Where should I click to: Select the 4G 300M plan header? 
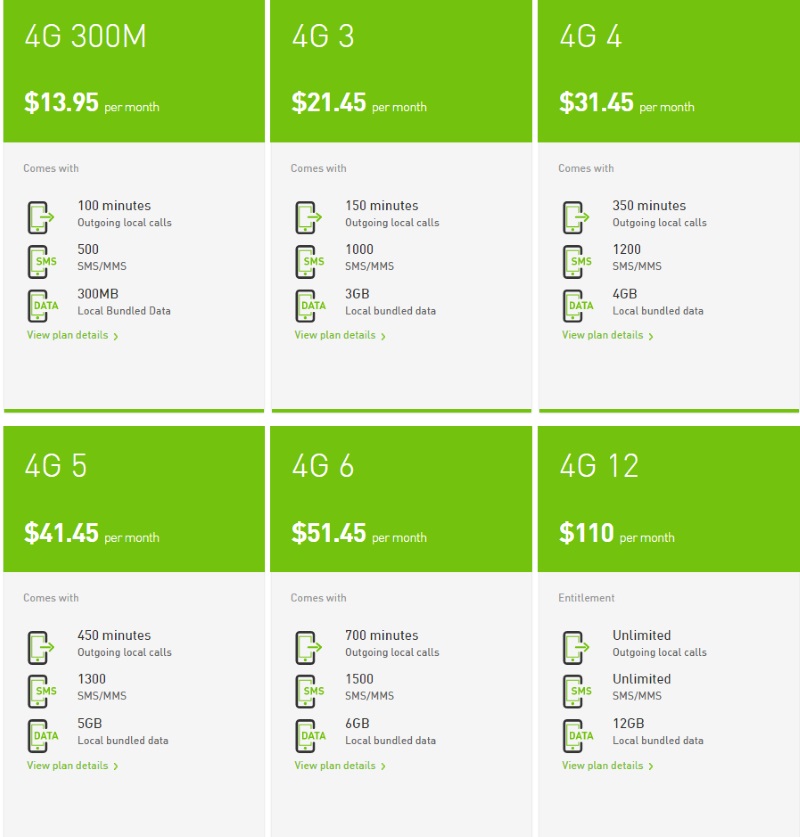point(134,71)
